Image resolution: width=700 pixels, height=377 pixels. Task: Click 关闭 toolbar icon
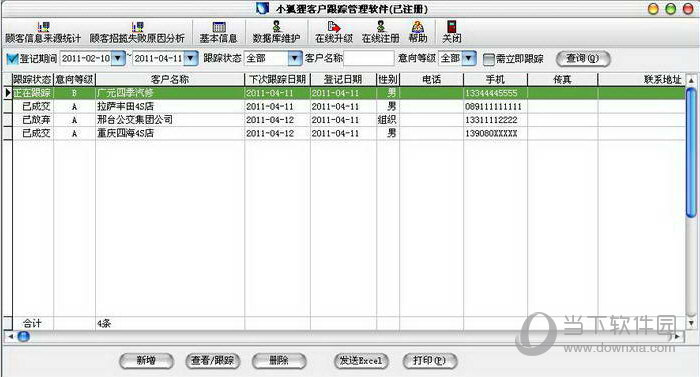452,32
